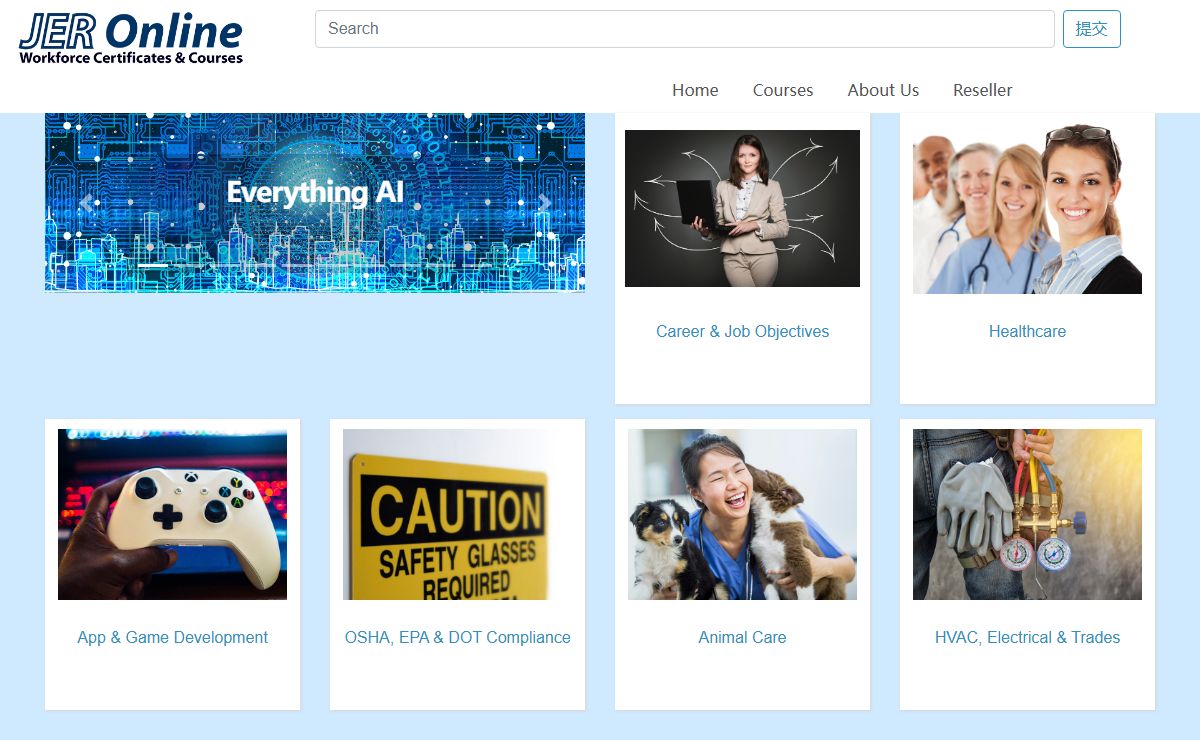1200x740 pixels.
Task: Open the About Us page
Action: [883, 90]
